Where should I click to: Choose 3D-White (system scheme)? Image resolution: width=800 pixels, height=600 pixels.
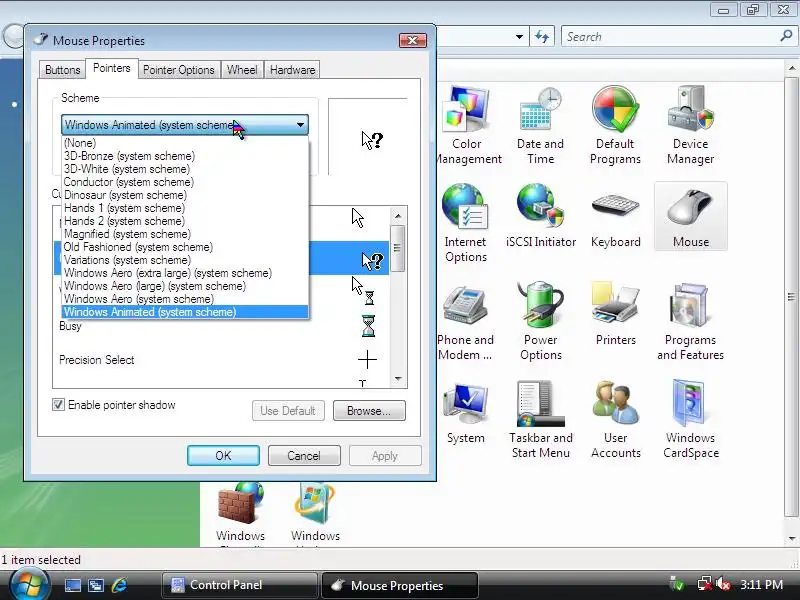(x=185, y=169)
